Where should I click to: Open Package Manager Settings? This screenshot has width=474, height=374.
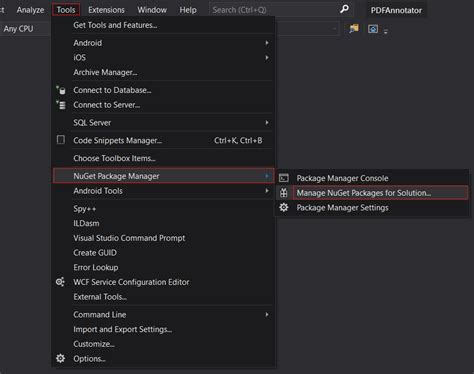point(372,207)
